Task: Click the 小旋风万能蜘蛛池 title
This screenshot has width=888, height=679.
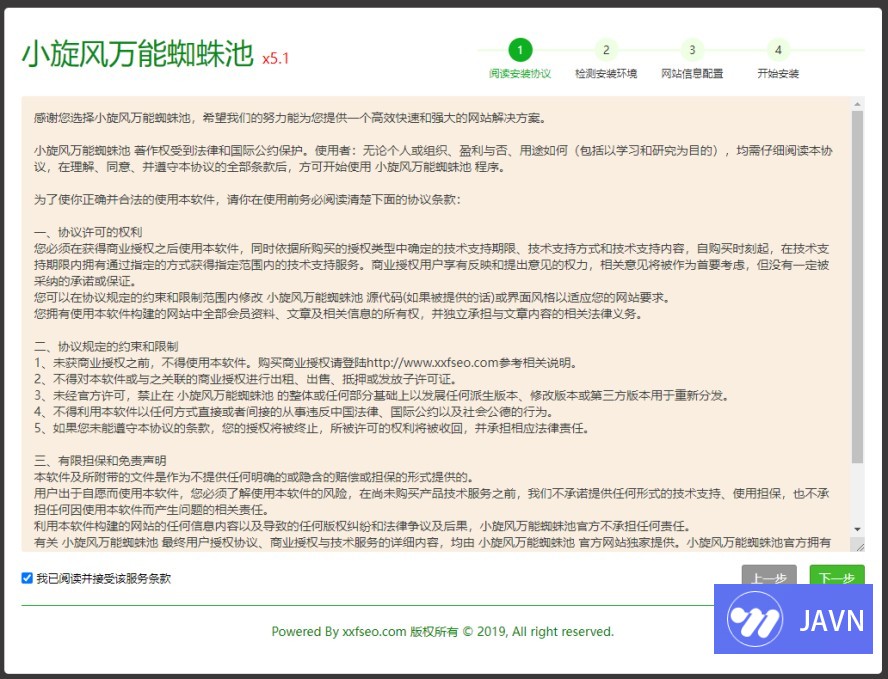Action: point(138,54)
